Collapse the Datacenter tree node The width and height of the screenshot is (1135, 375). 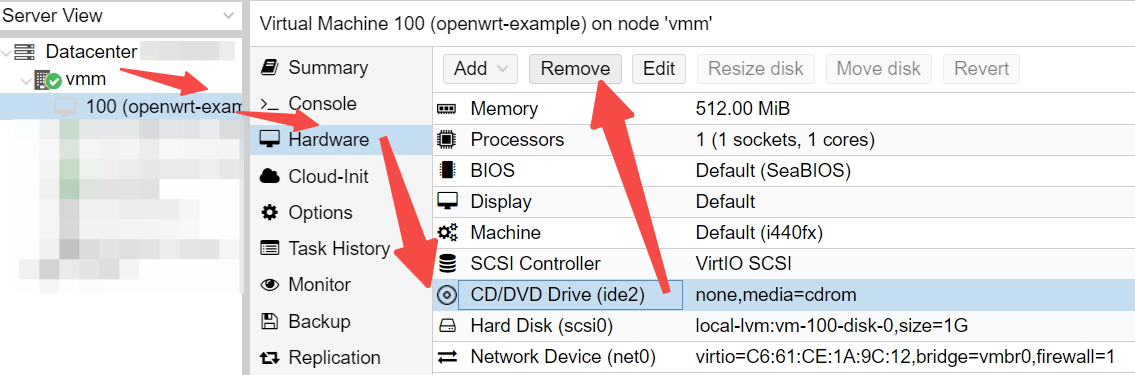(7, 52)
